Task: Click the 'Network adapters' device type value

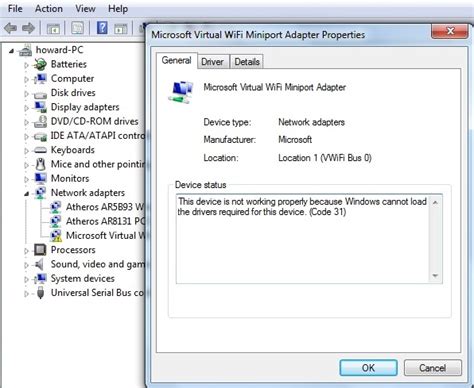Action: 311,122
